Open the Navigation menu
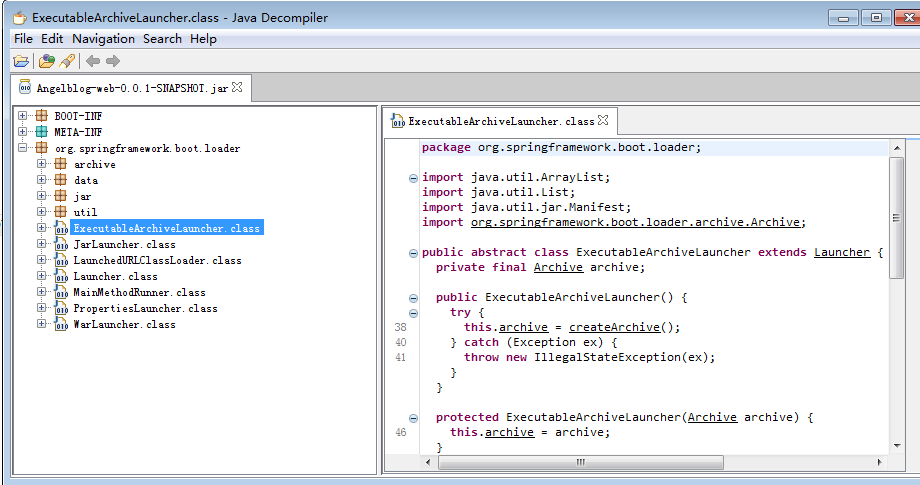920x485 pixels. pos(103,39)
